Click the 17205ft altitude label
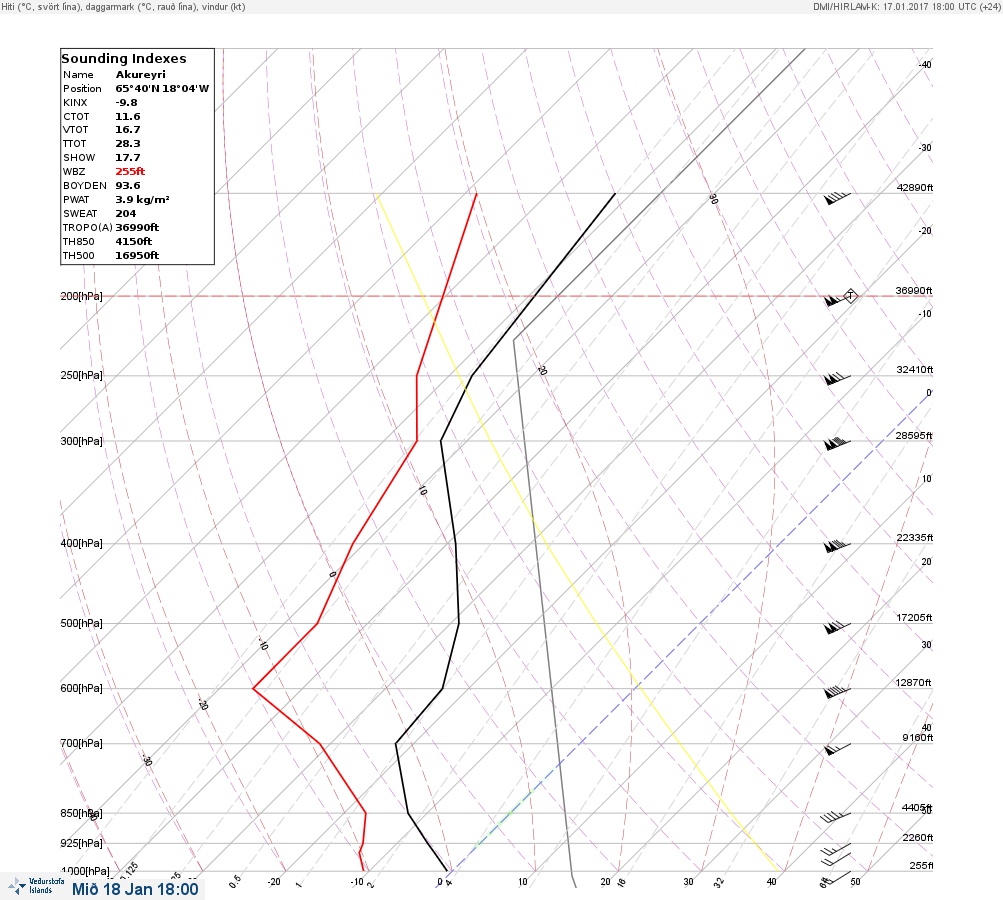This screenshot has height=900, width=1003. pyautogui.click(x=914, y=617)
